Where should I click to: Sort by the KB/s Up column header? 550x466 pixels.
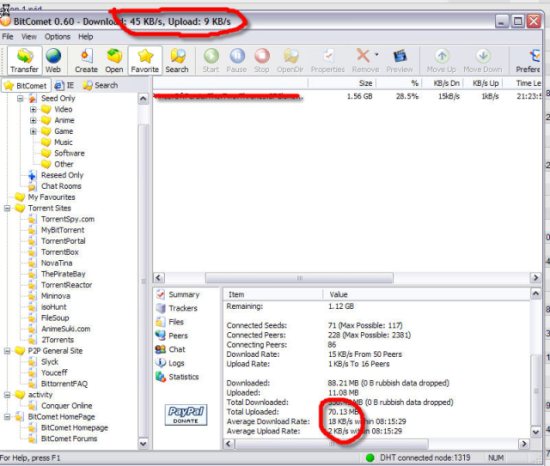483,83
